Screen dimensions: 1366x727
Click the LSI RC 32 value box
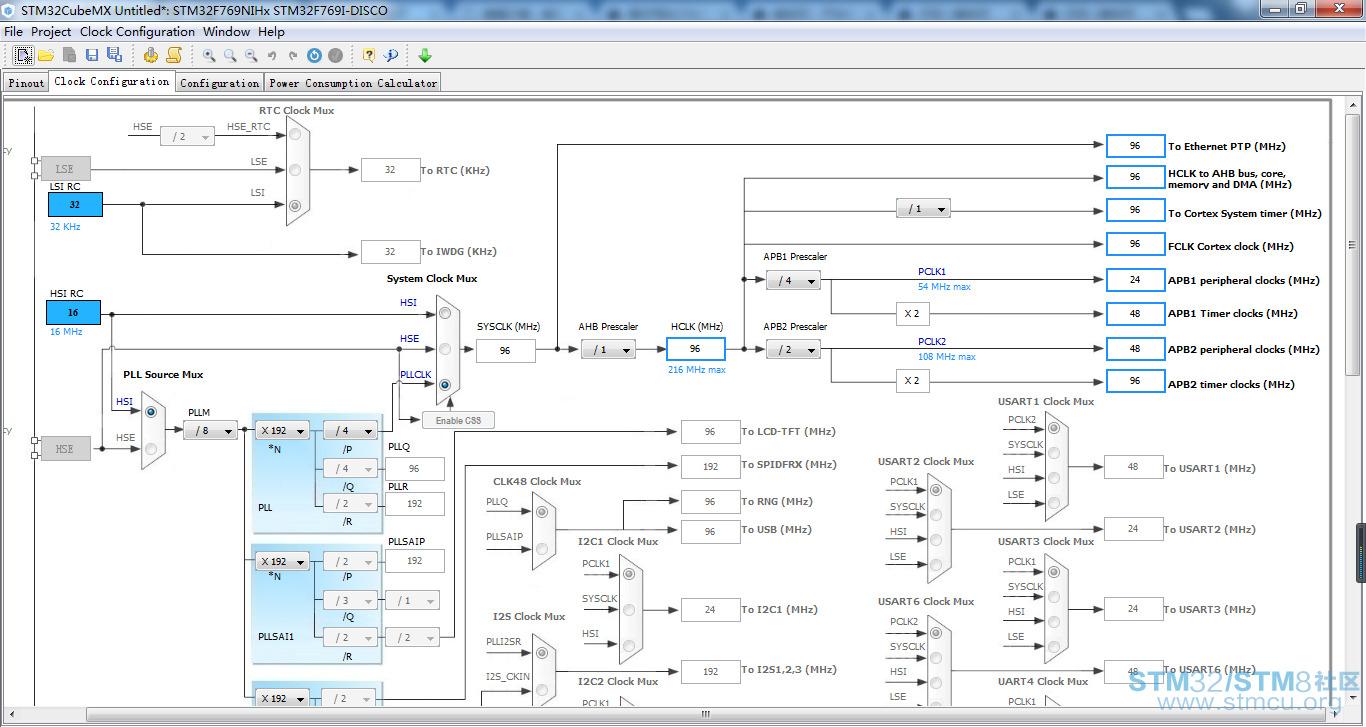75,205
